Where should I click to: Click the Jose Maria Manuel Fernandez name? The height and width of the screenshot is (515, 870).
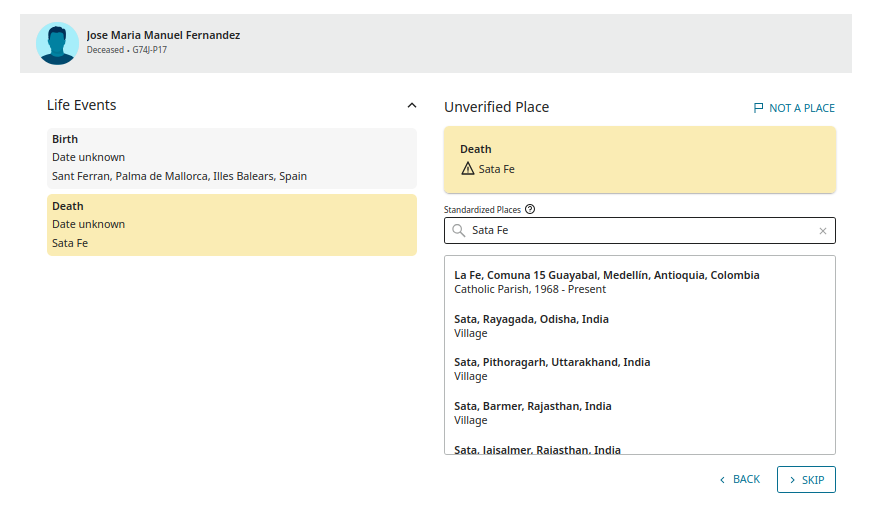coord(163,35)
